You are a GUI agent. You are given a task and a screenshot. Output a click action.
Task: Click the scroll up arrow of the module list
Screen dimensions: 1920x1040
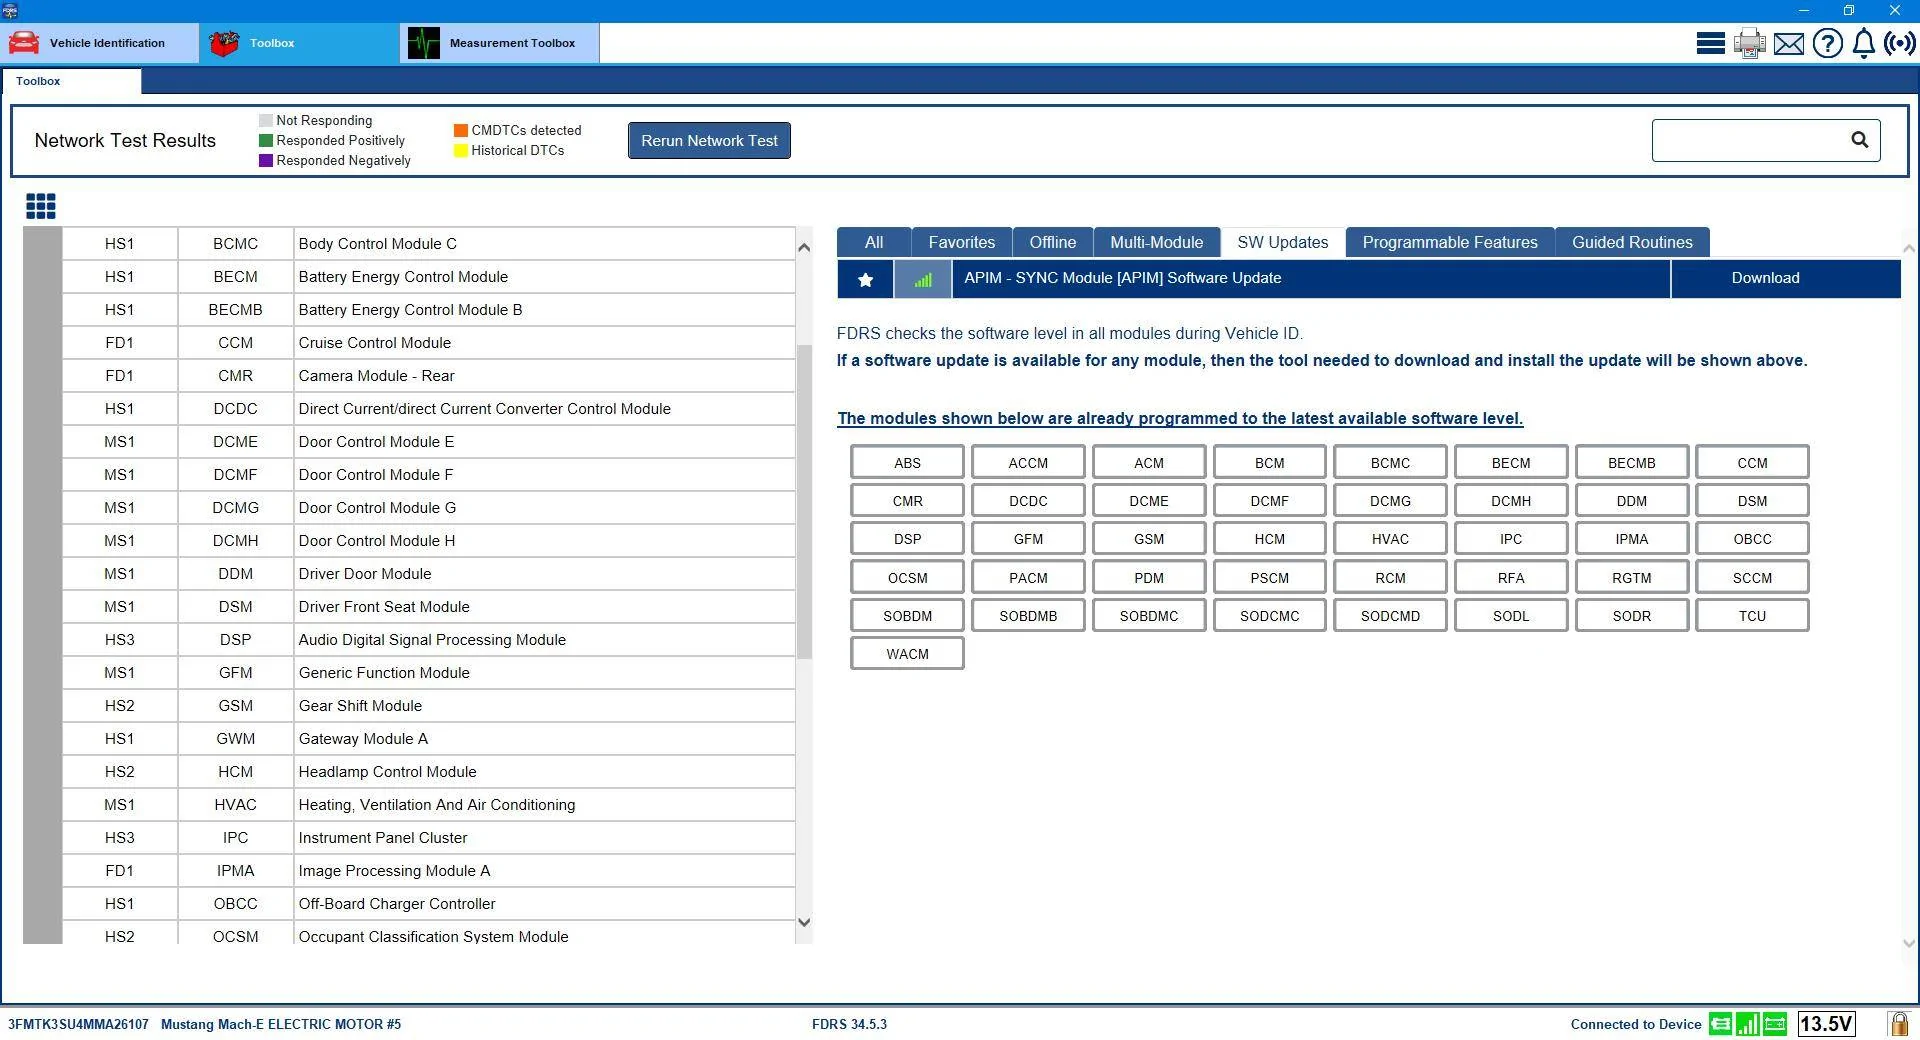pyautogui.click(x=804, y=247)
